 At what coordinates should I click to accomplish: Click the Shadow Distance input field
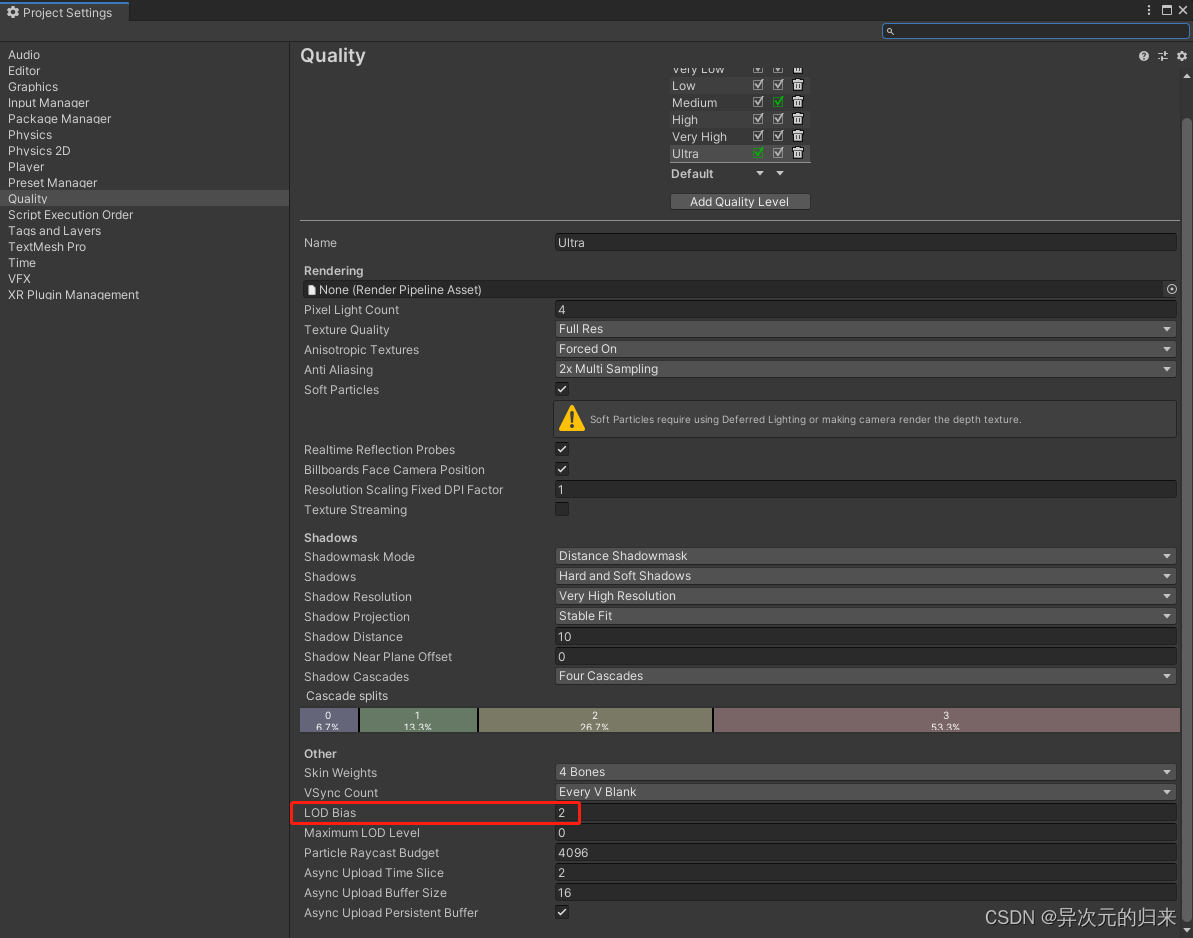pos(866,636)
